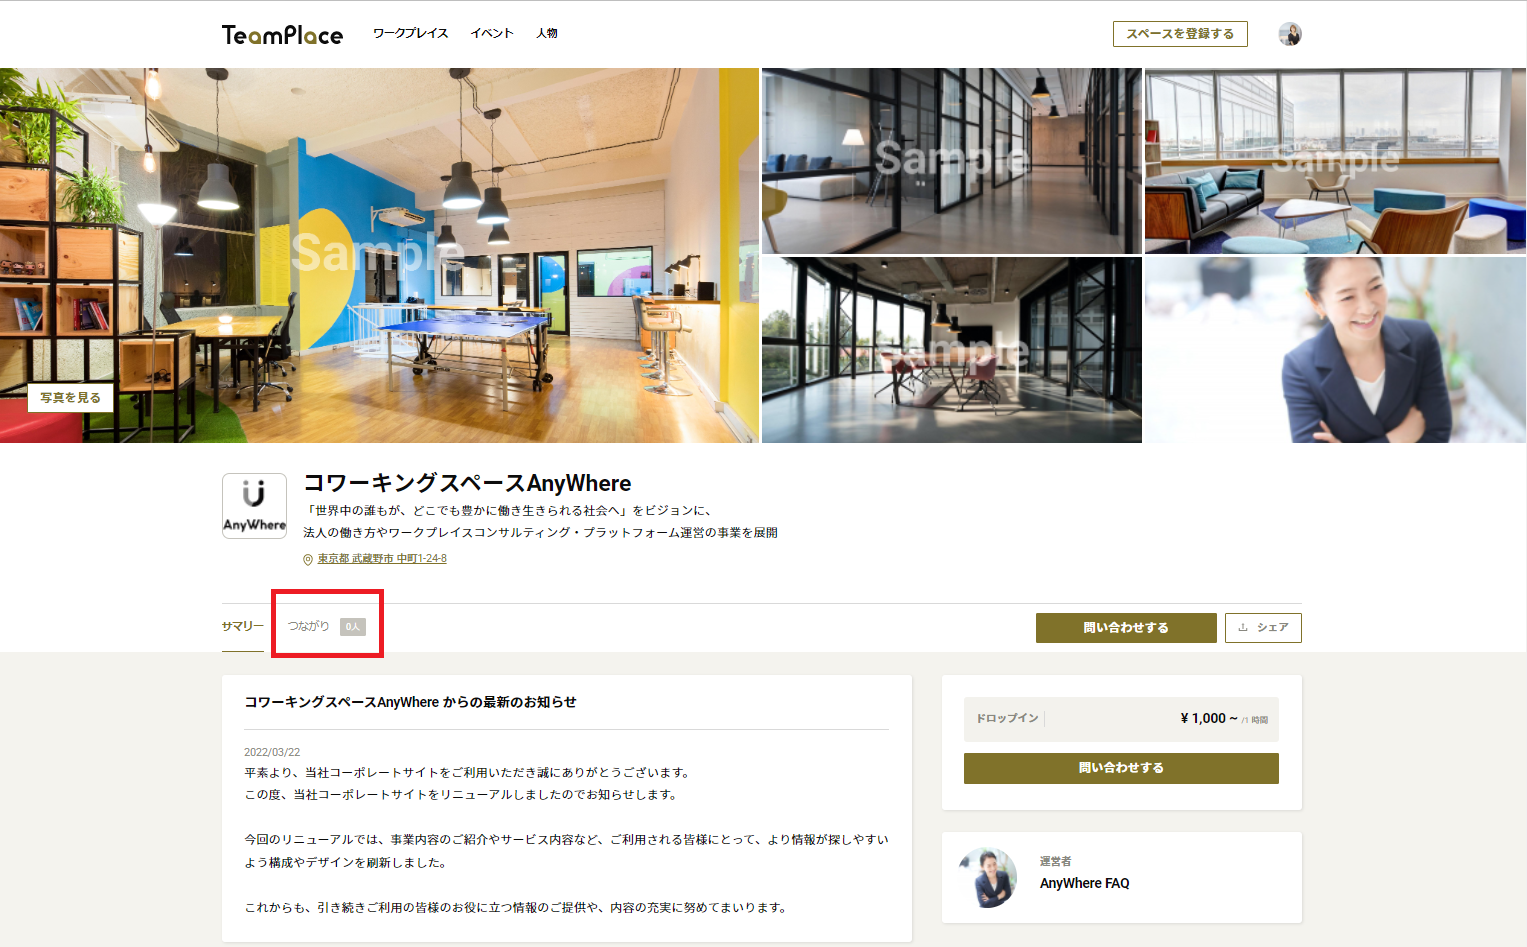Open the イベント menu item
This screenshot has height=947, width=1527.
click(x=492, y=34)
